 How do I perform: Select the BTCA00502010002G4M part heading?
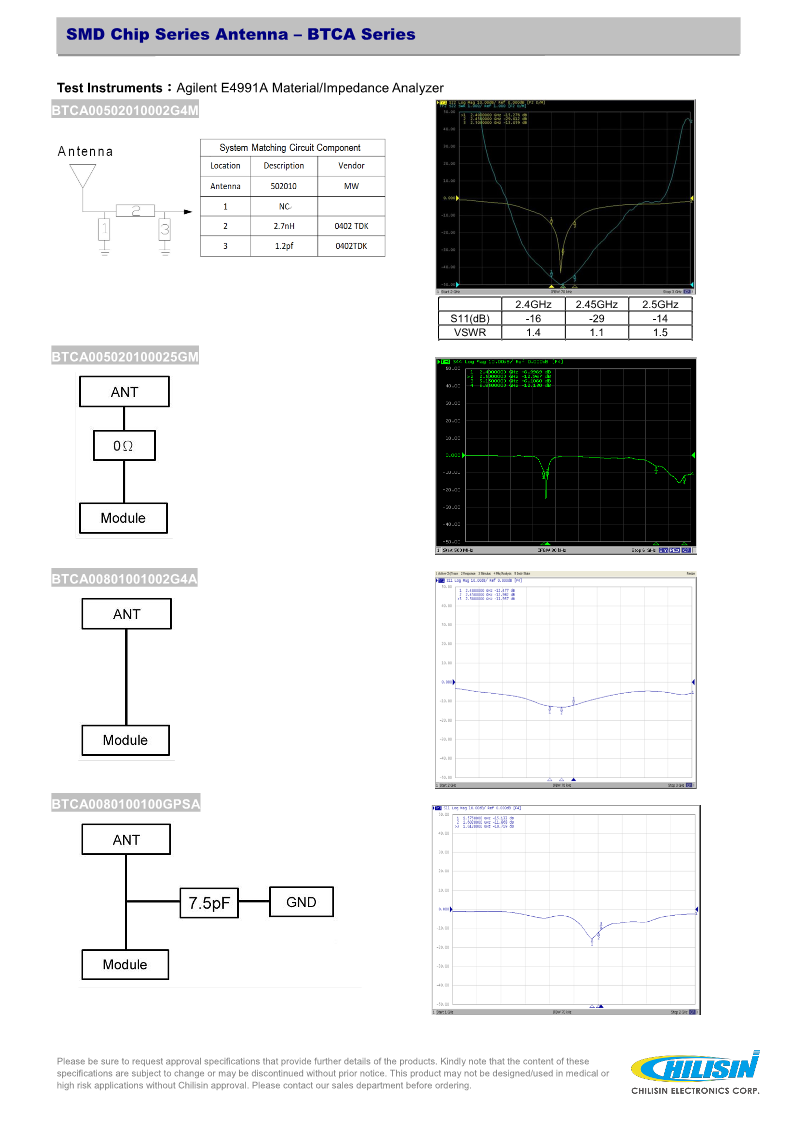click(125, 110)
